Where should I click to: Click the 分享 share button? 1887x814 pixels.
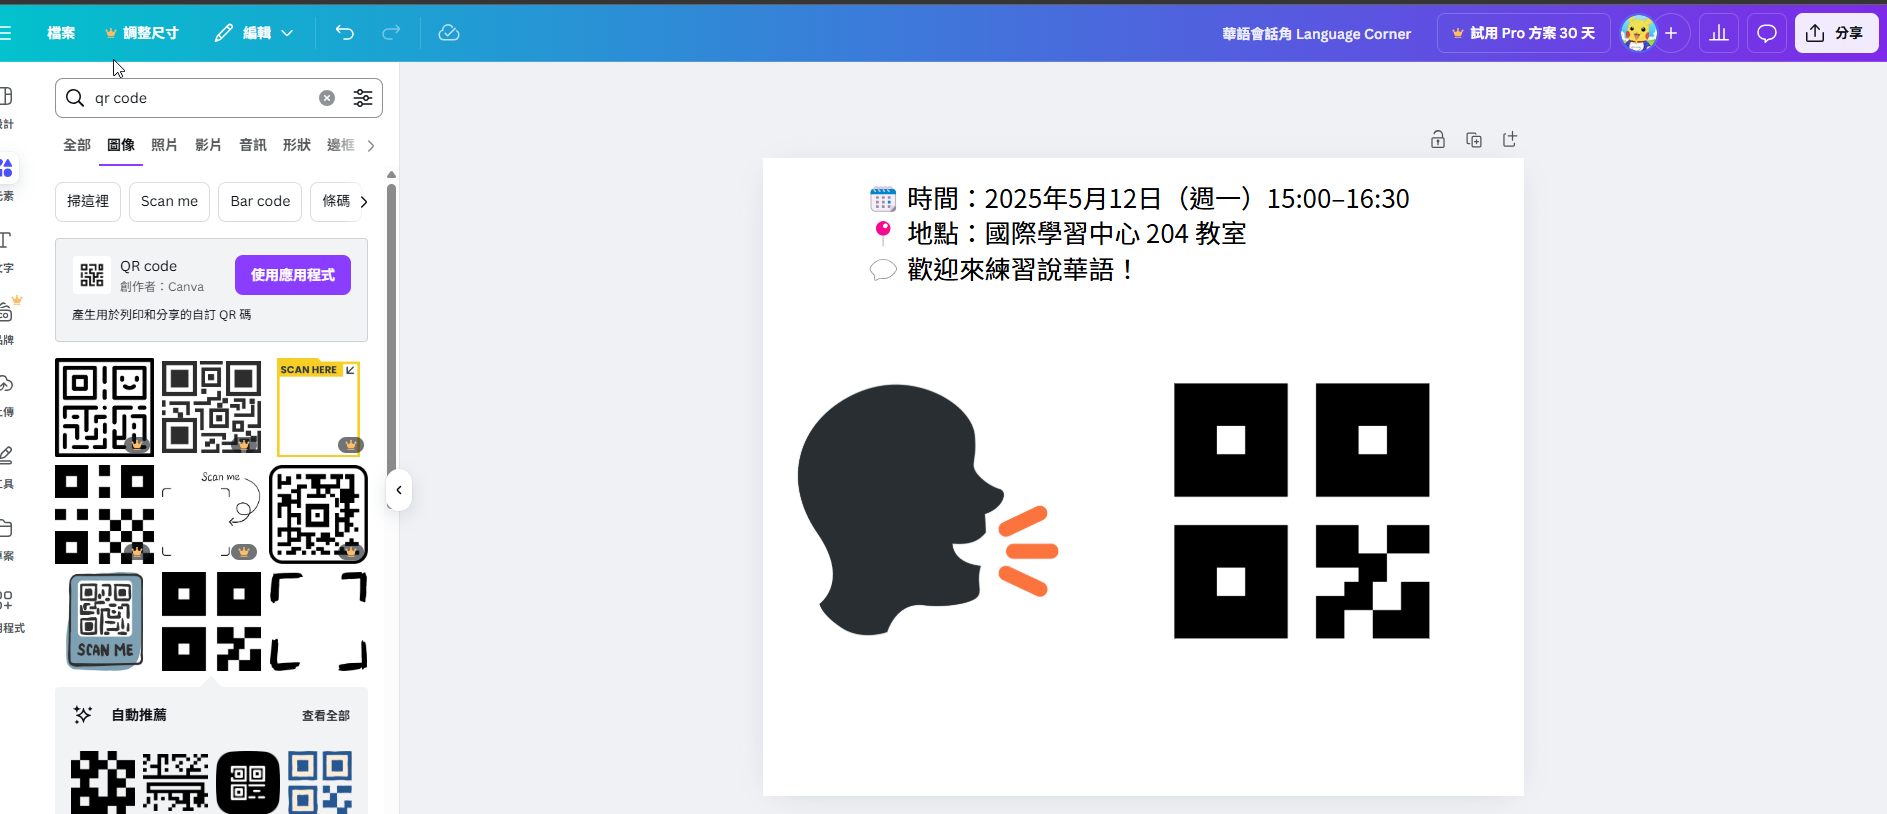tap(1836, 33)
